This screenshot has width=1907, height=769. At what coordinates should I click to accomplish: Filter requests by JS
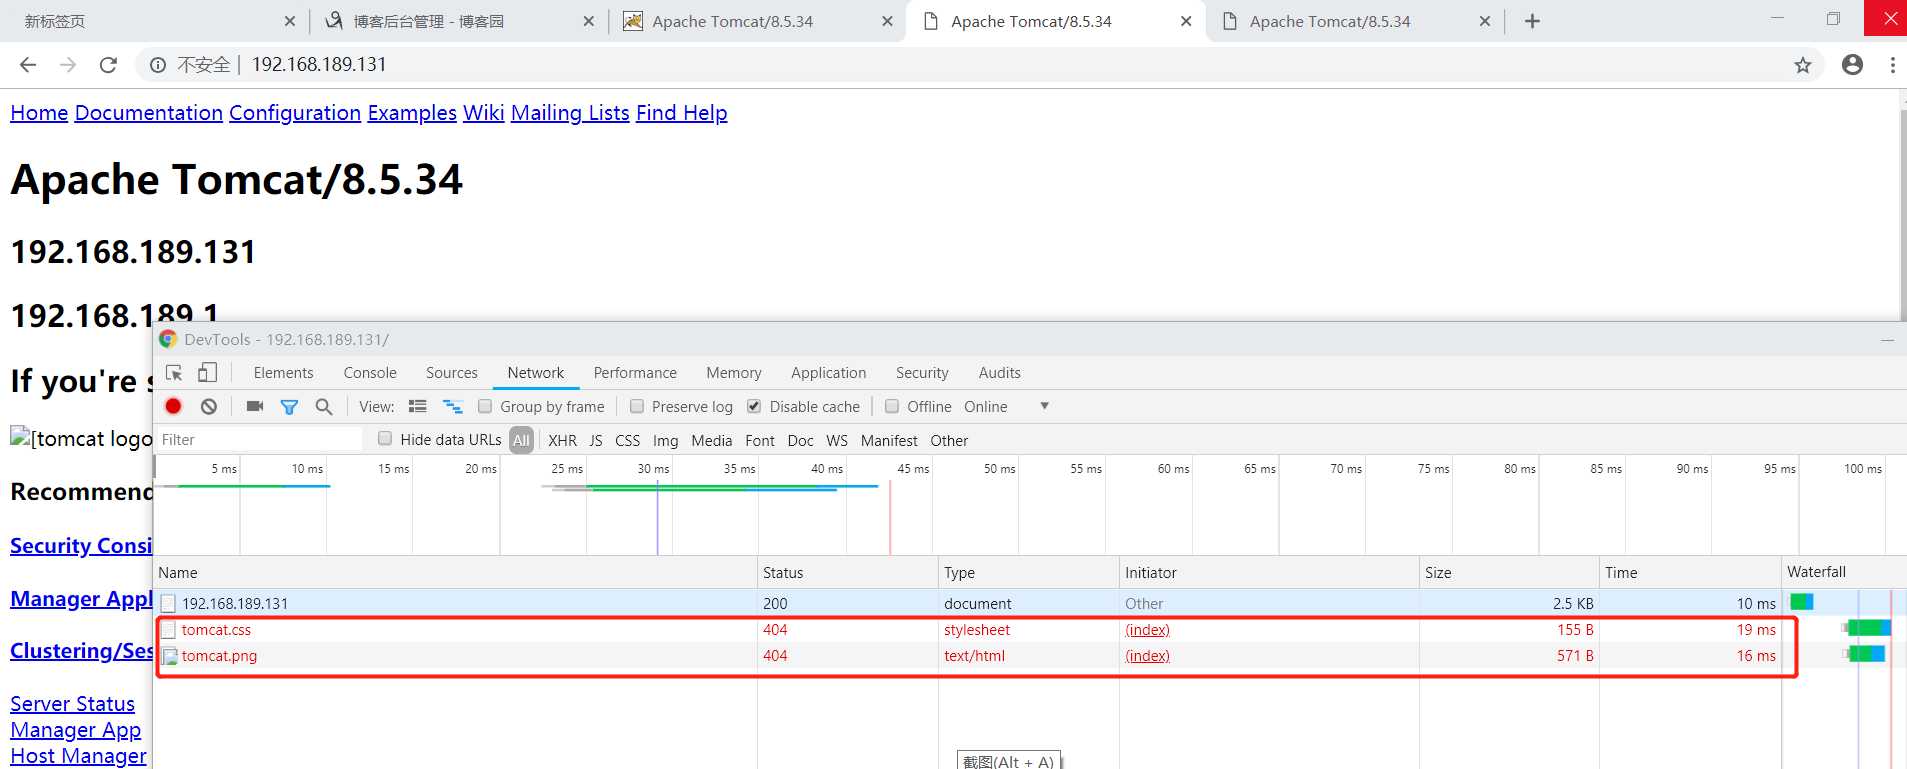pyautogui.click(x=596, y=440)
